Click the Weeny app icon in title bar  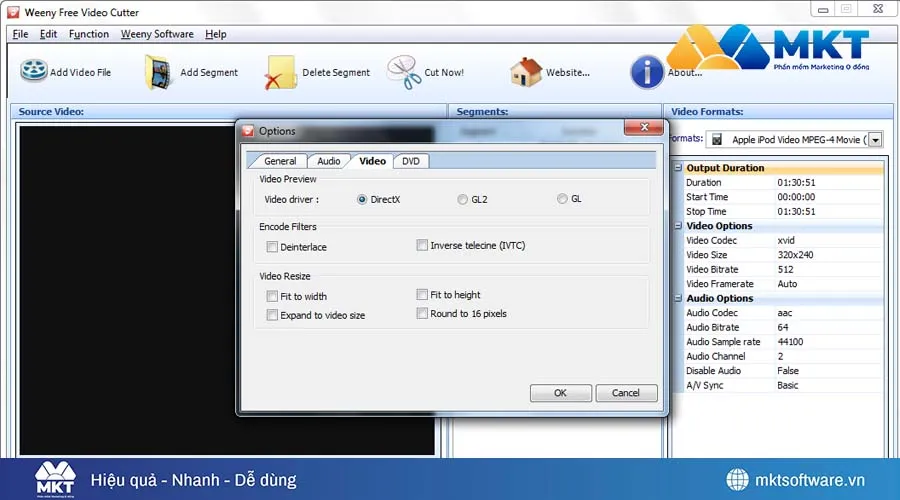point(13,11)
